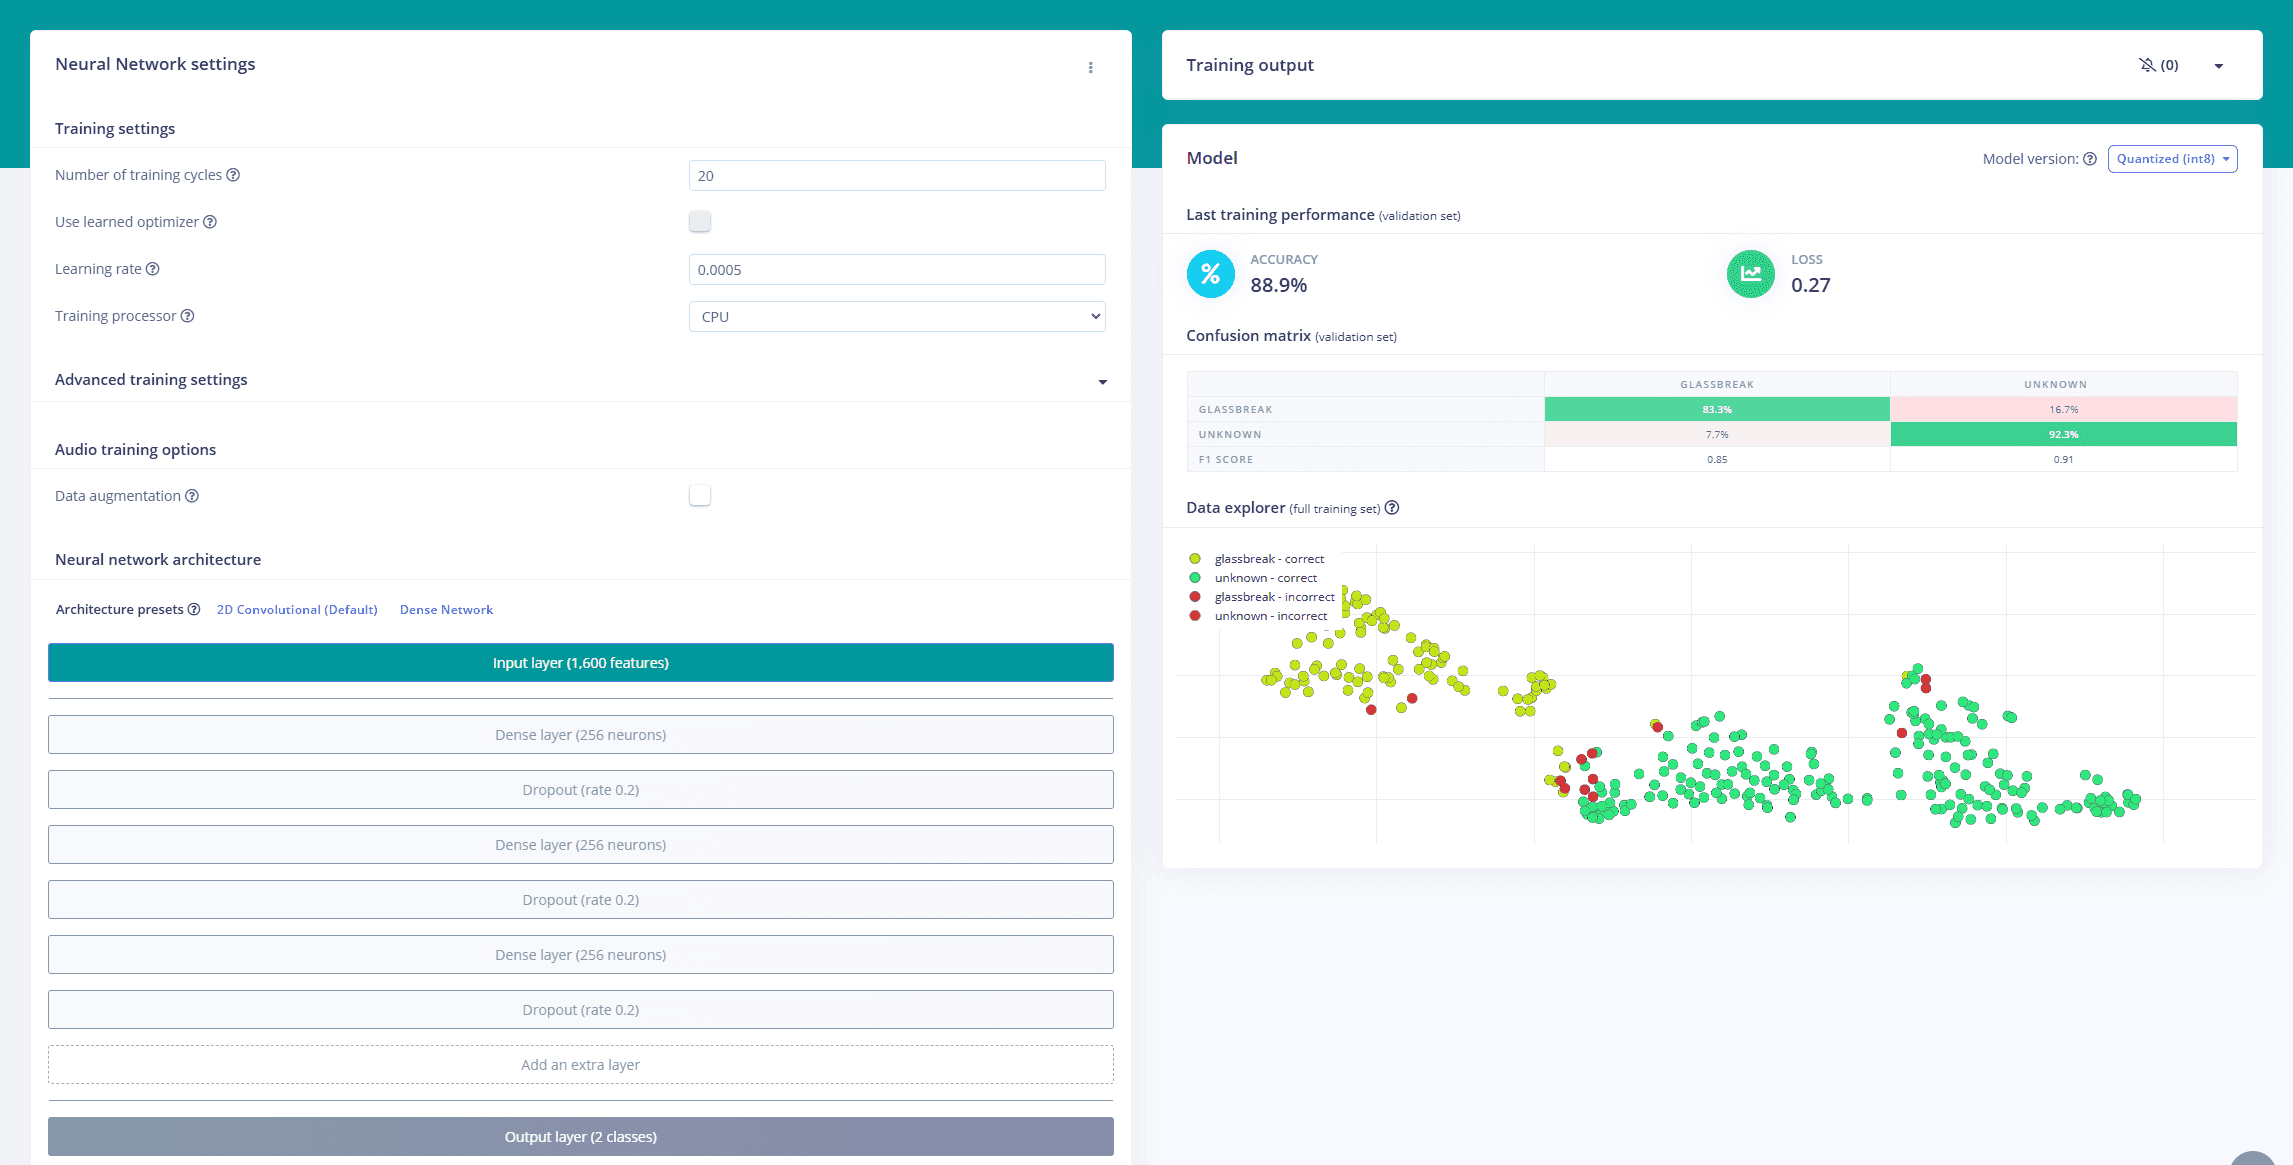Enable the Use learned optimizer checkbox

(700, 222)
